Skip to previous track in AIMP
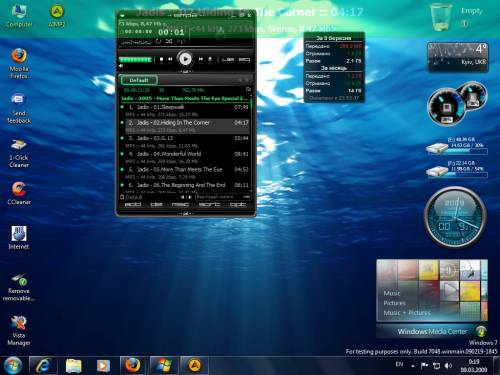 pos(170,59)
